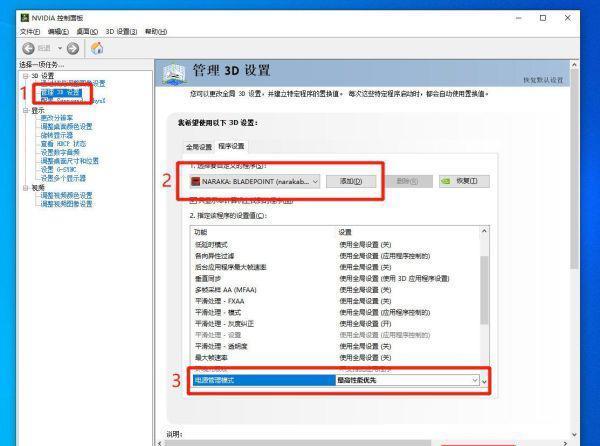This screenshot has width=600, height=446.
Task: Open the Back history dropdown arrow
Action: point(60,48)
